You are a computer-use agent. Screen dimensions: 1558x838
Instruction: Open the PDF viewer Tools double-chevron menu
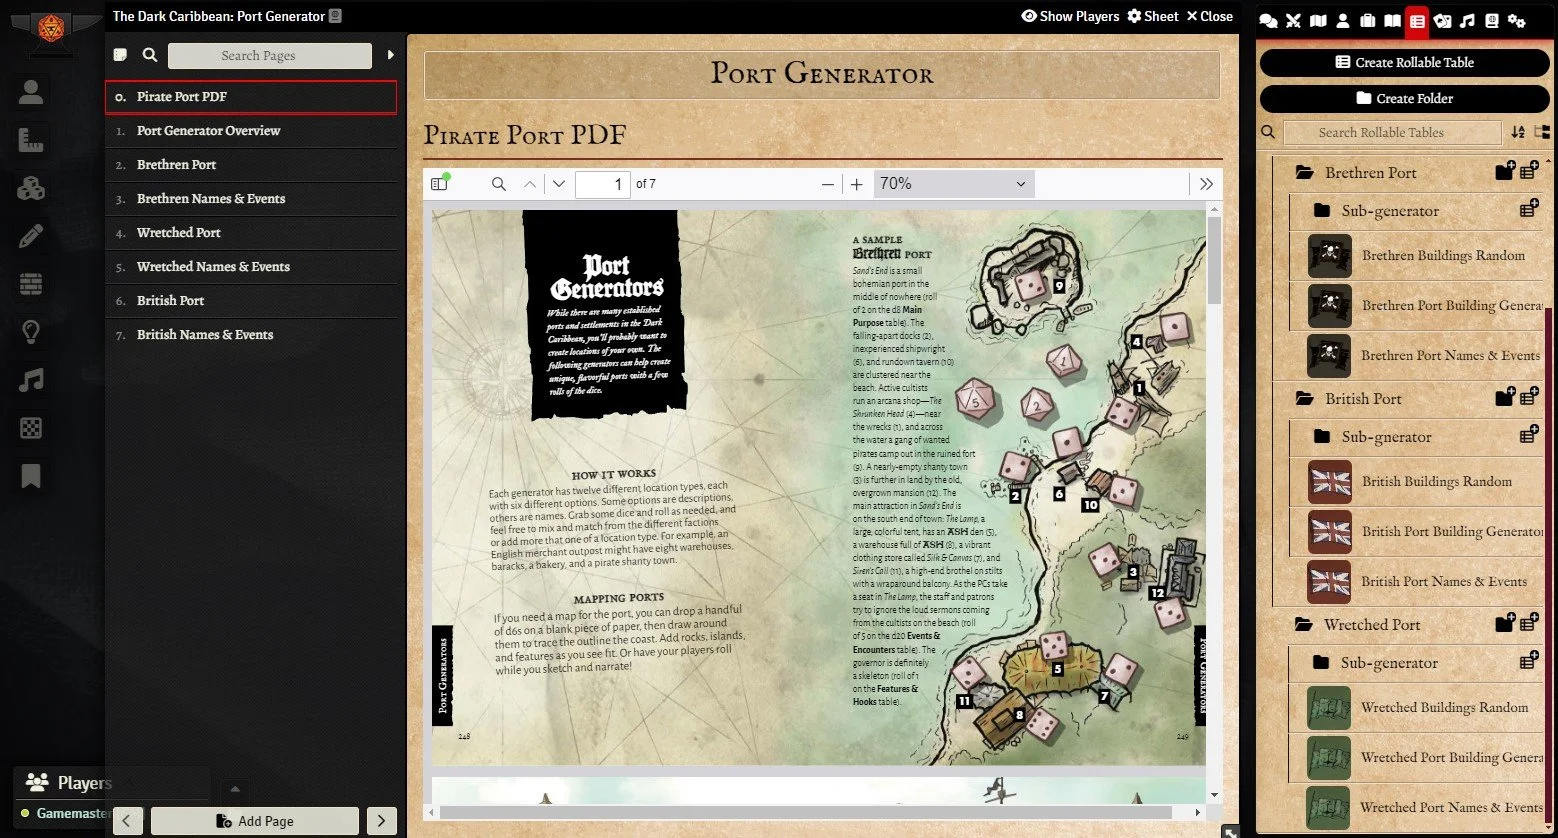pyautogui.click(x=1206, y=184)
